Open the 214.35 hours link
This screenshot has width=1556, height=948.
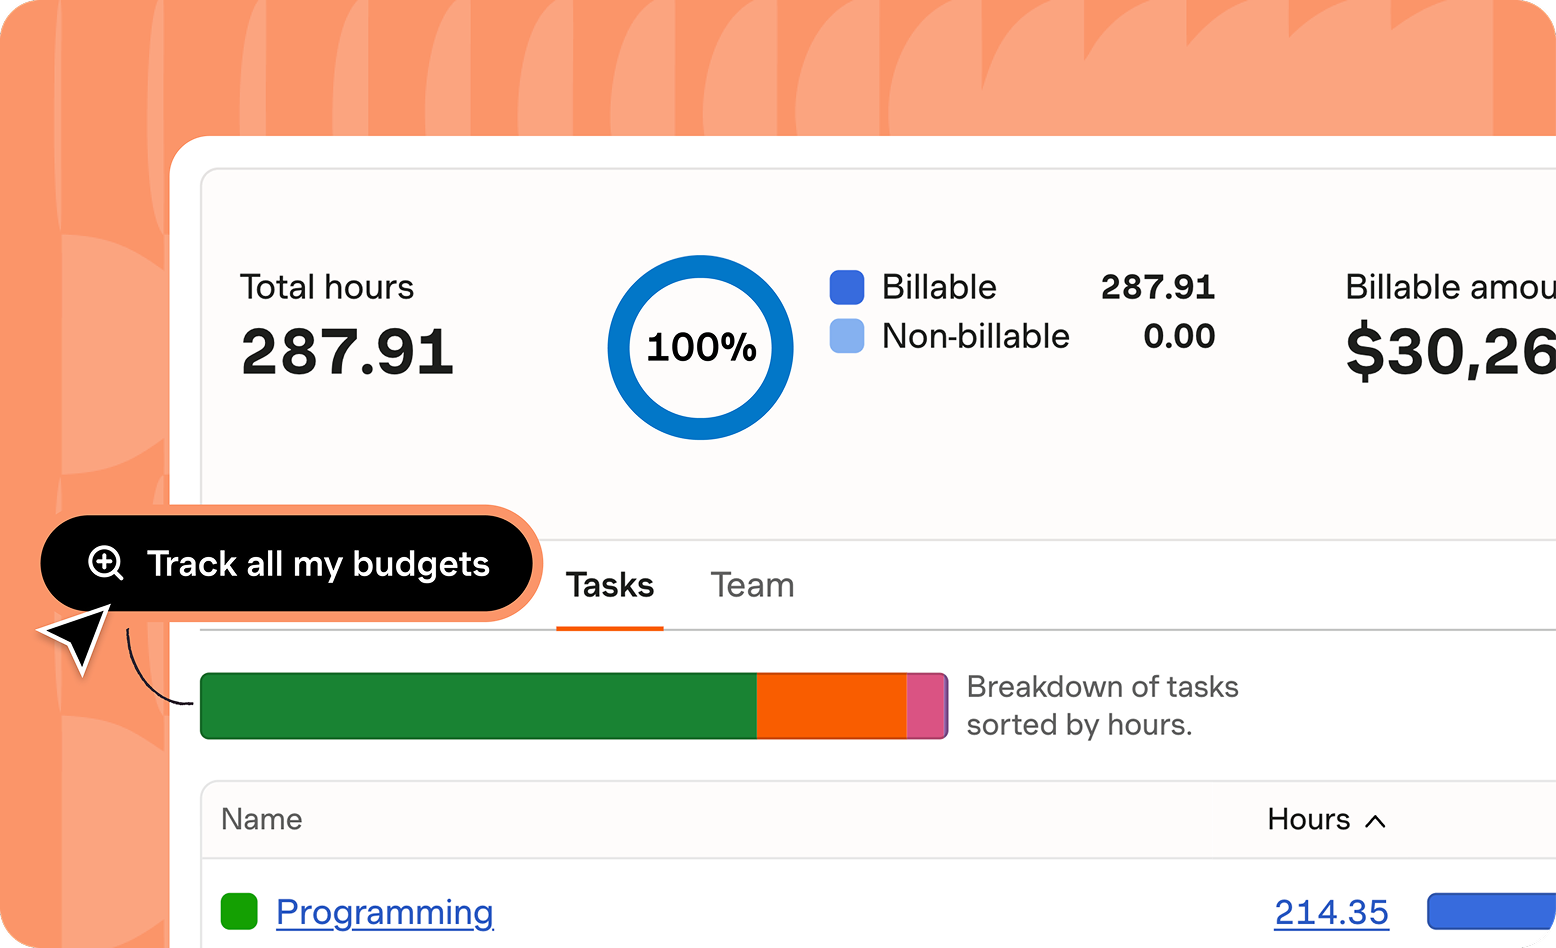1331,912
